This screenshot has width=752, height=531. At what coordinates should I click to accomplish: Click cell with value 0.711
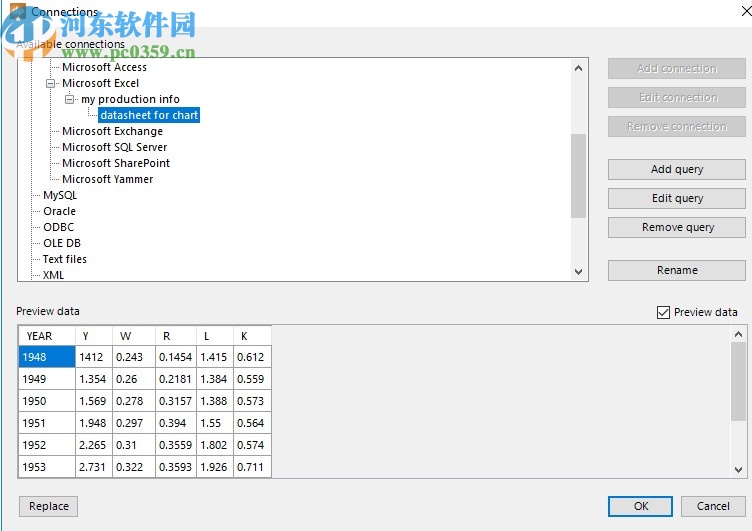coord(253,467)
